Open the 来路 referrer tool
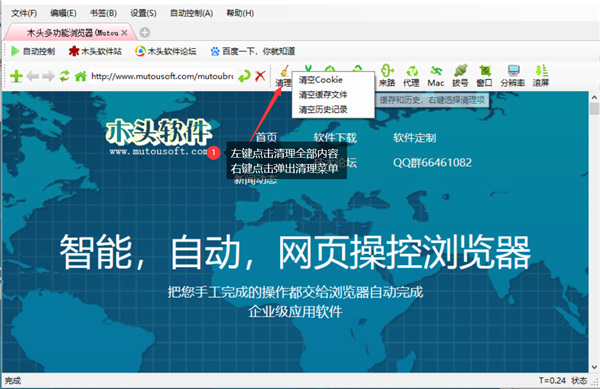 [387, 76]
